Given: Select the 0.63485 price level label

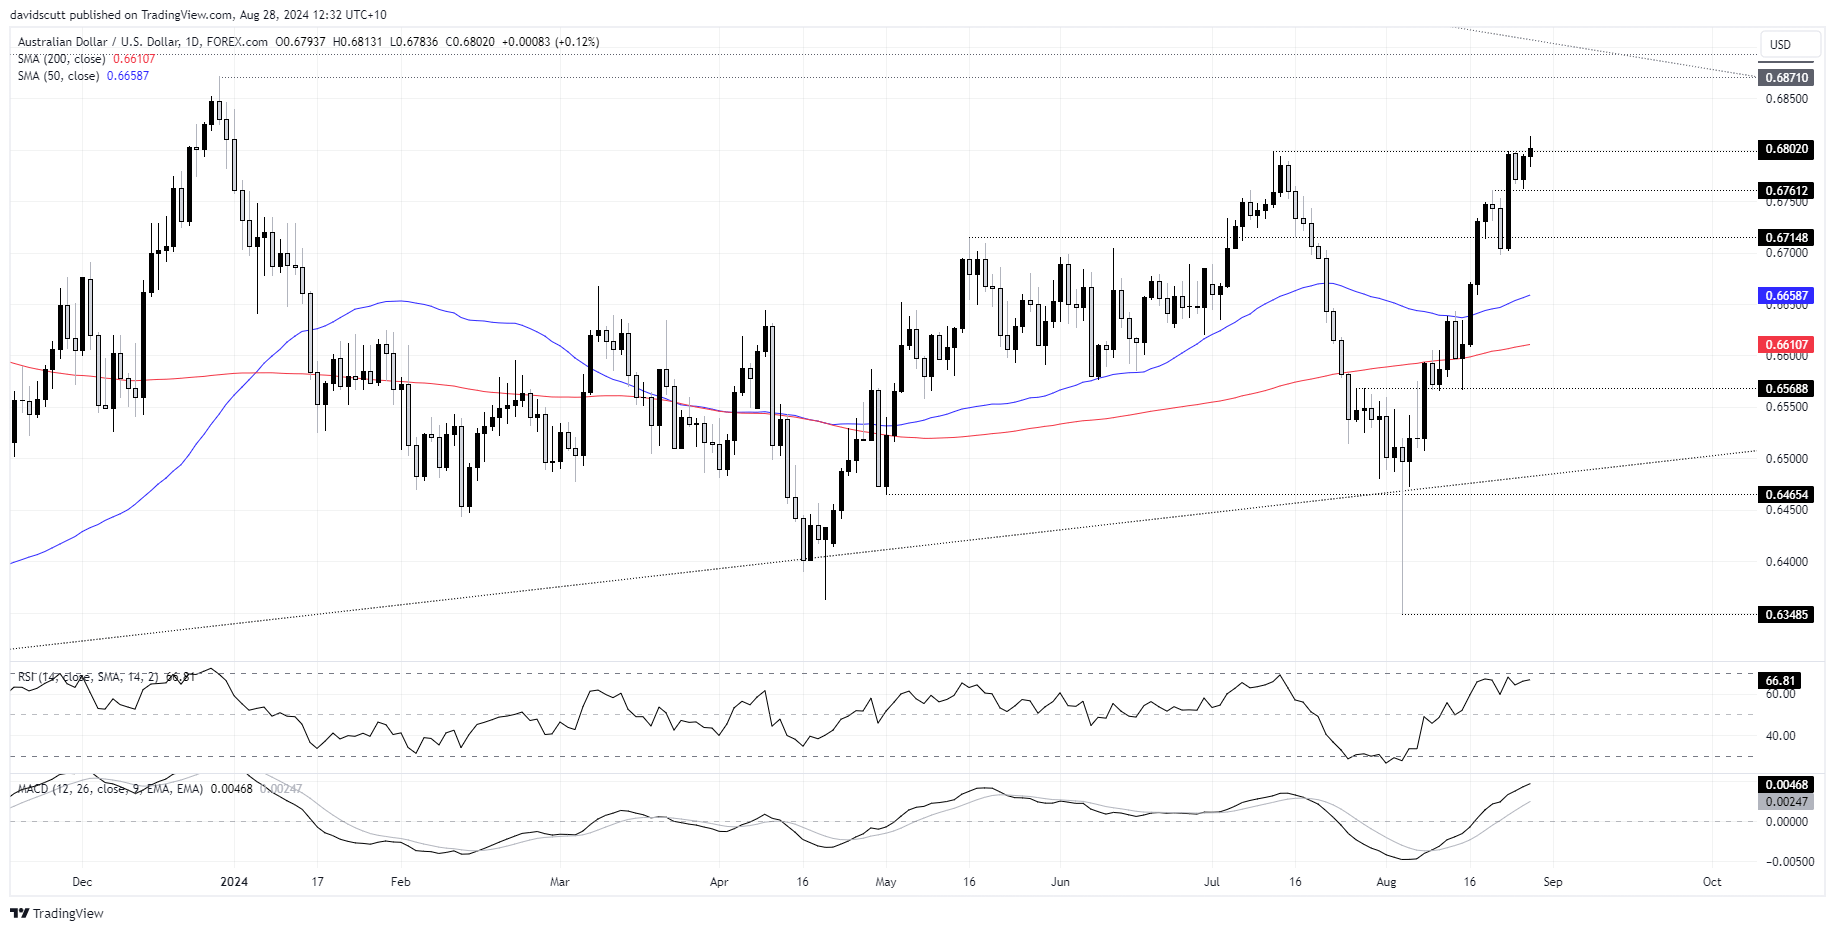Looking at the screenshot, I should click(x=1786, y=614).
